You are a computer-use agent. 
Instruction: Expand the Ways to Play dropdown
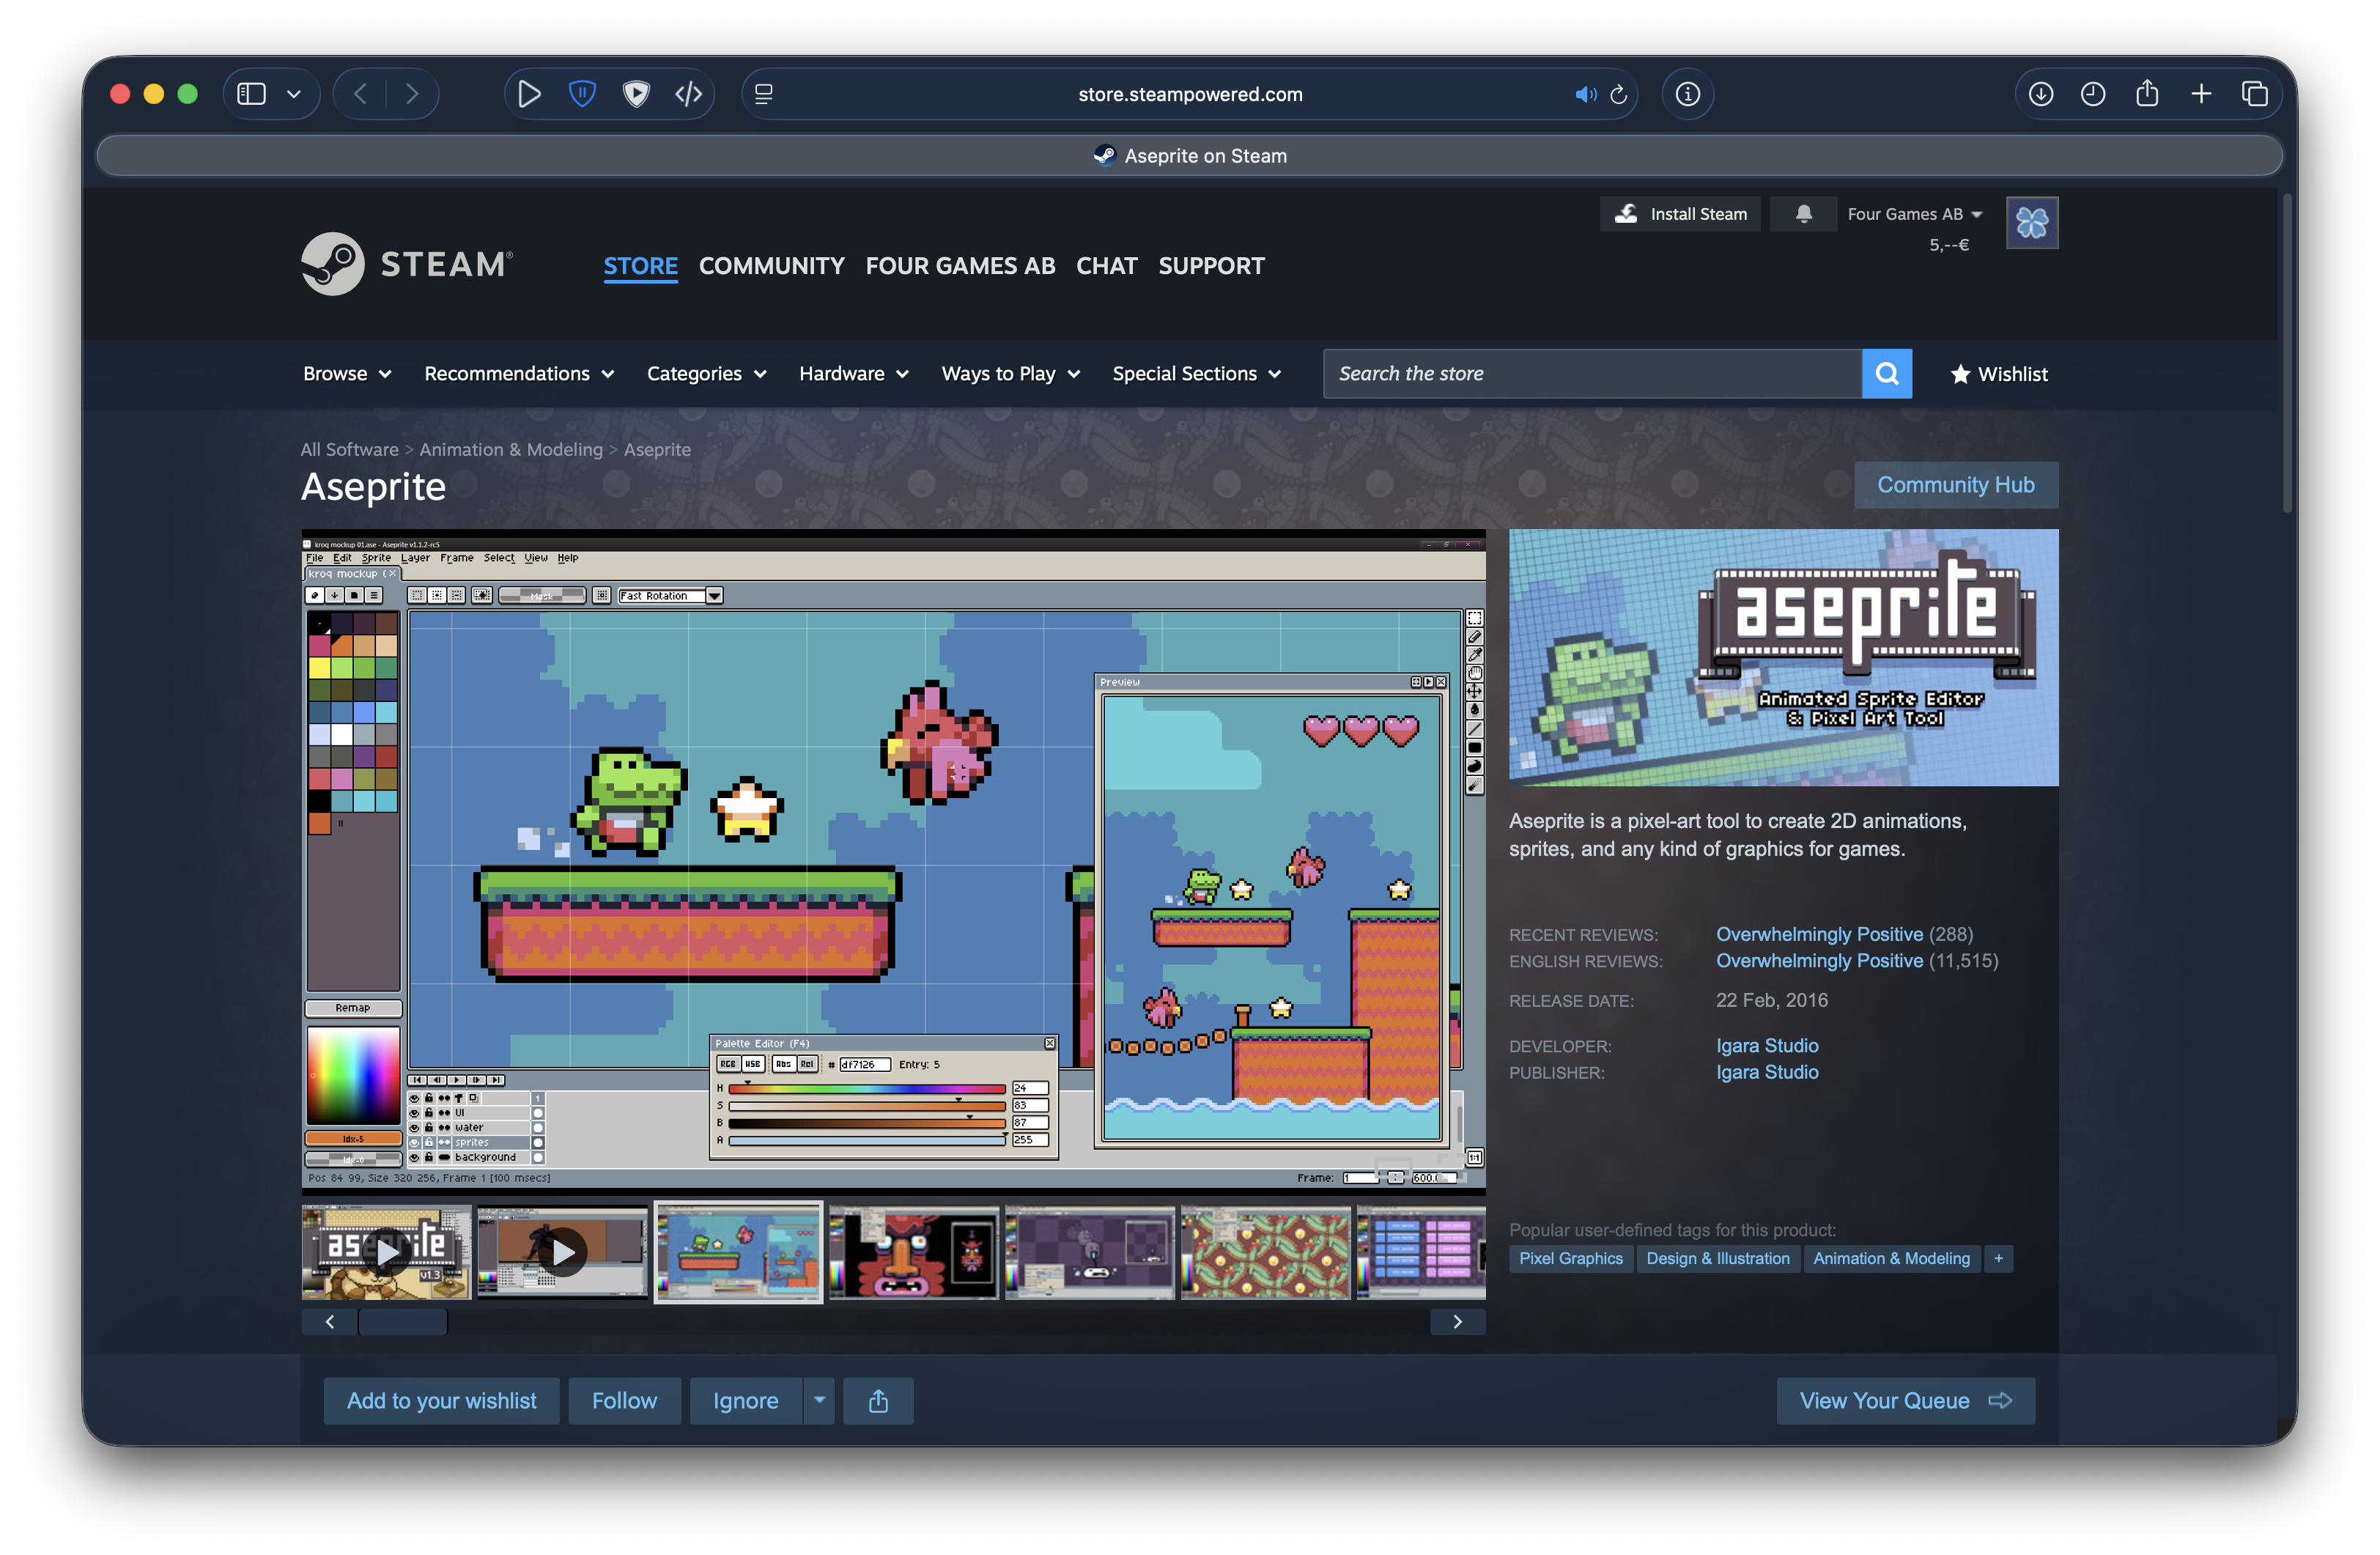pyautogui.click(x=1010, y=374)
